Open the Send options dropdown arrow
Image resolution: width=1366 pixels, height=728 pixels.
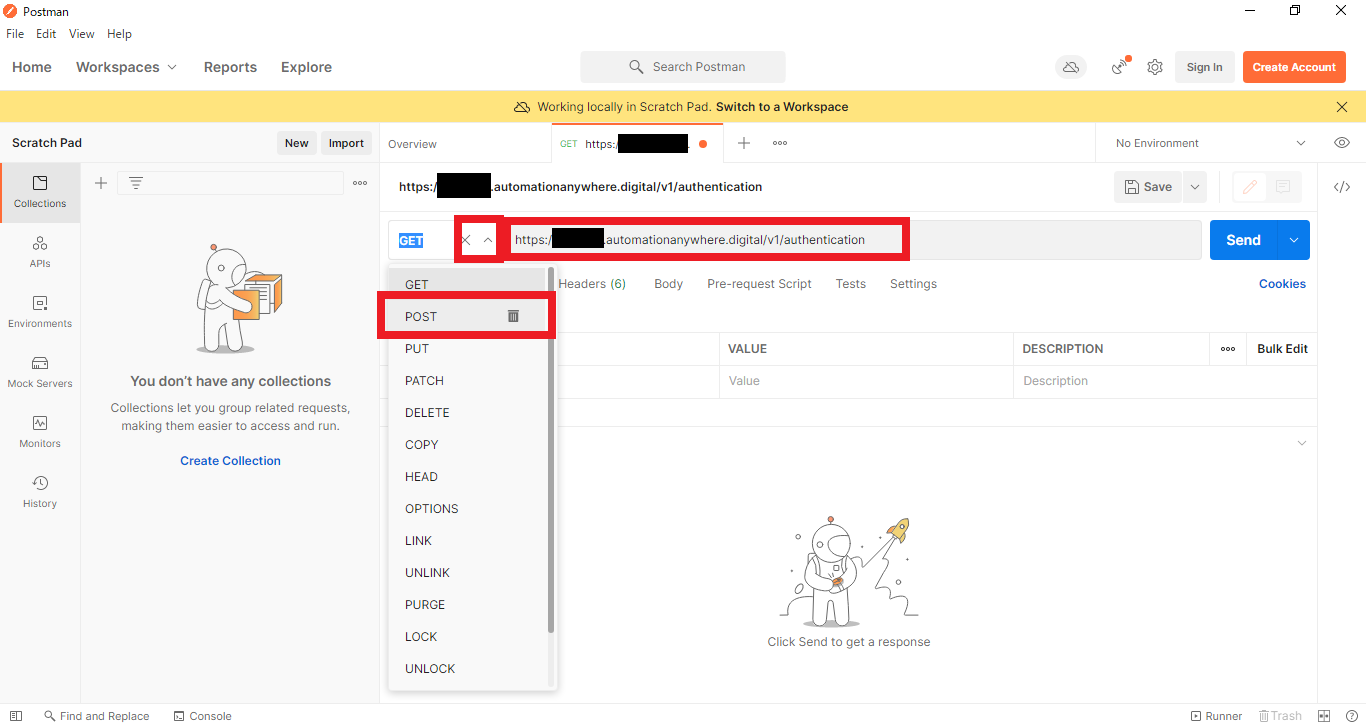point(1294,240)
